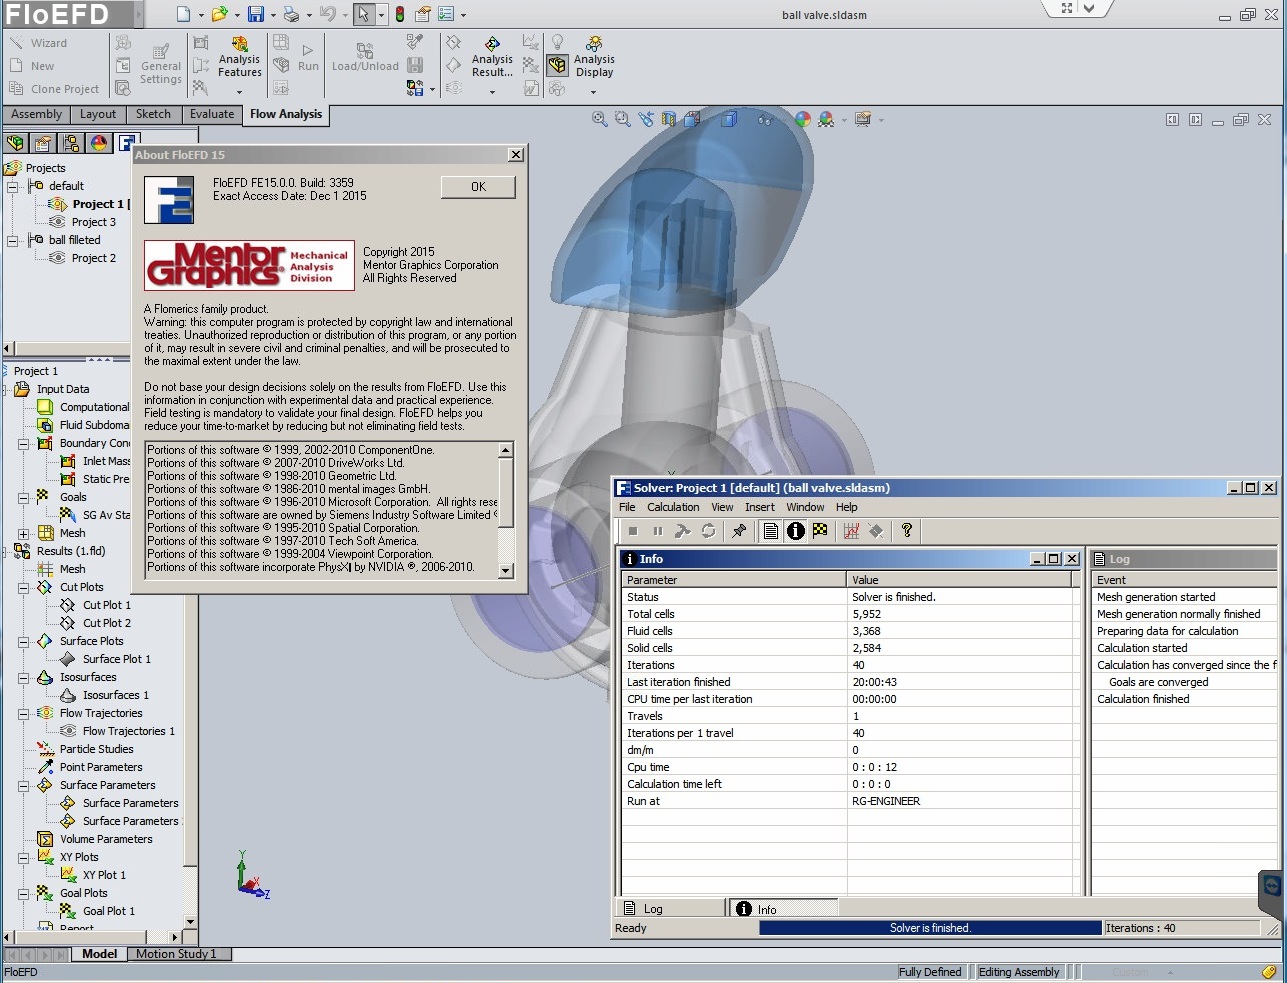Select Project 2 under ball filleted

point(94,258)
